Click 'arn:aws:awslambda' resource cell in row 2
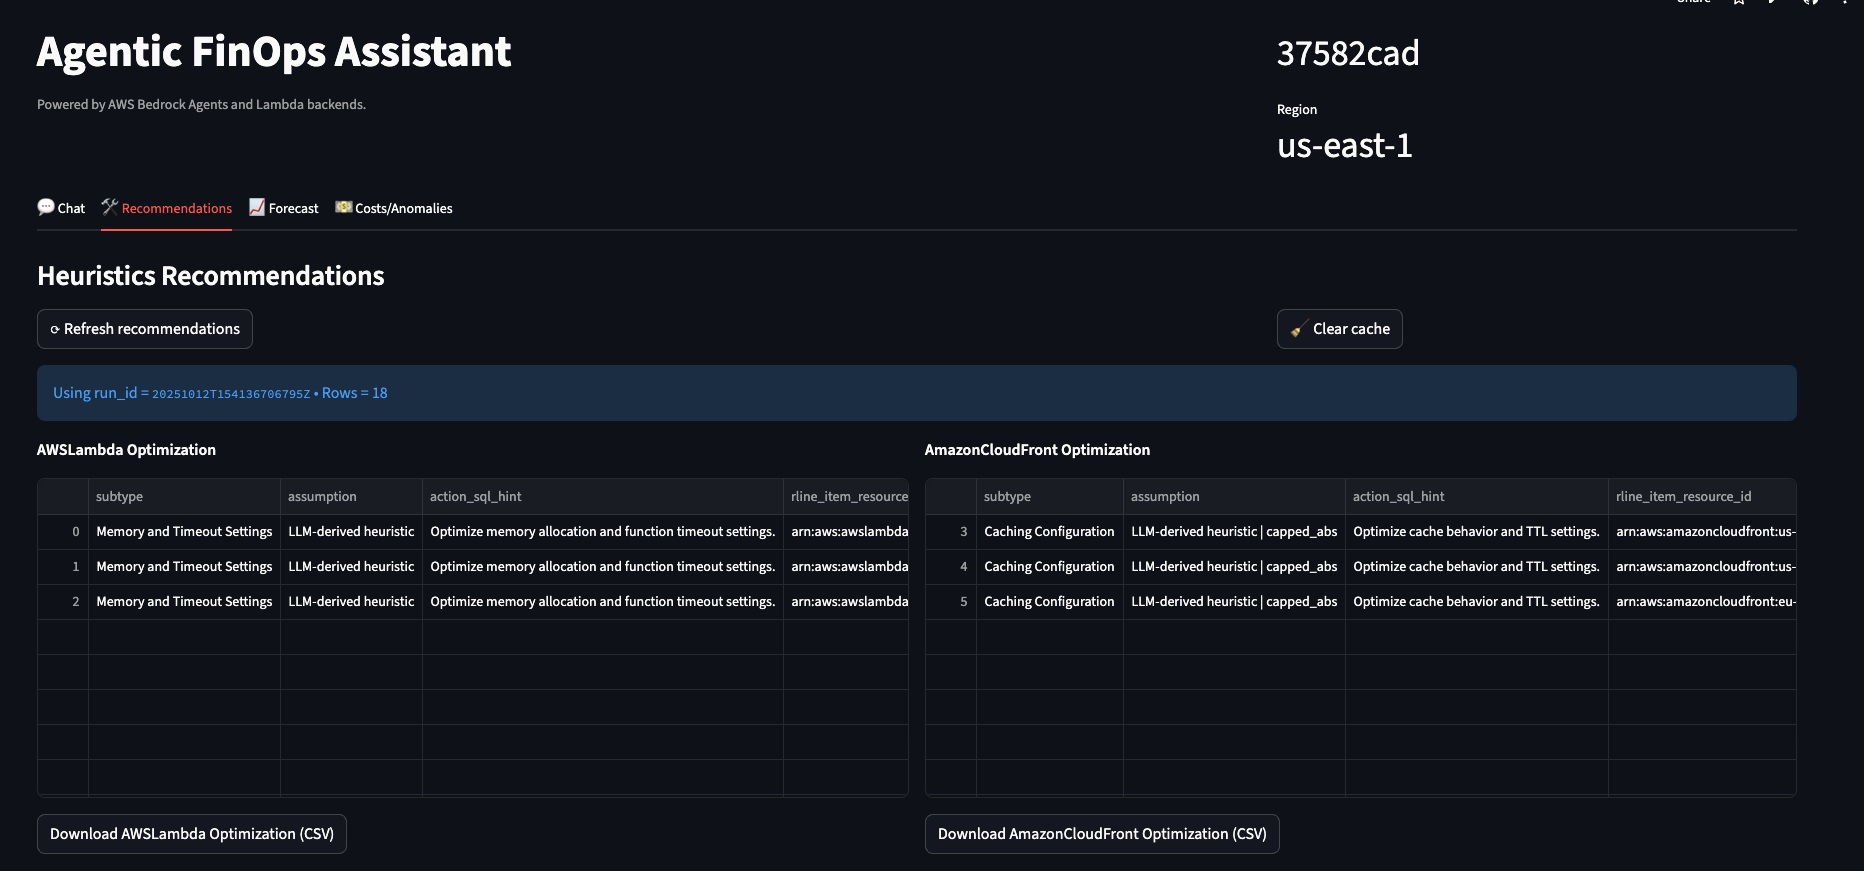The height and width of the screenshot is (871, 1864). tap(846, 602)
